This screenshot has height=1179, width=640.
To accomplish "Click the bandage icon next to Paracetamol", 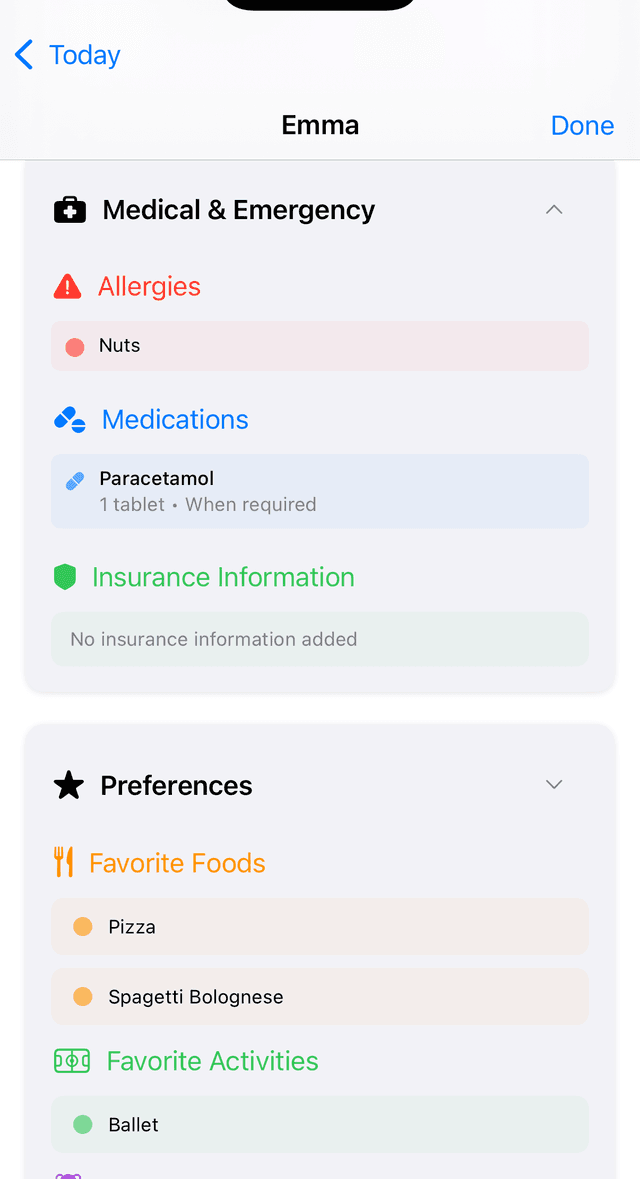I will [75, 480].
